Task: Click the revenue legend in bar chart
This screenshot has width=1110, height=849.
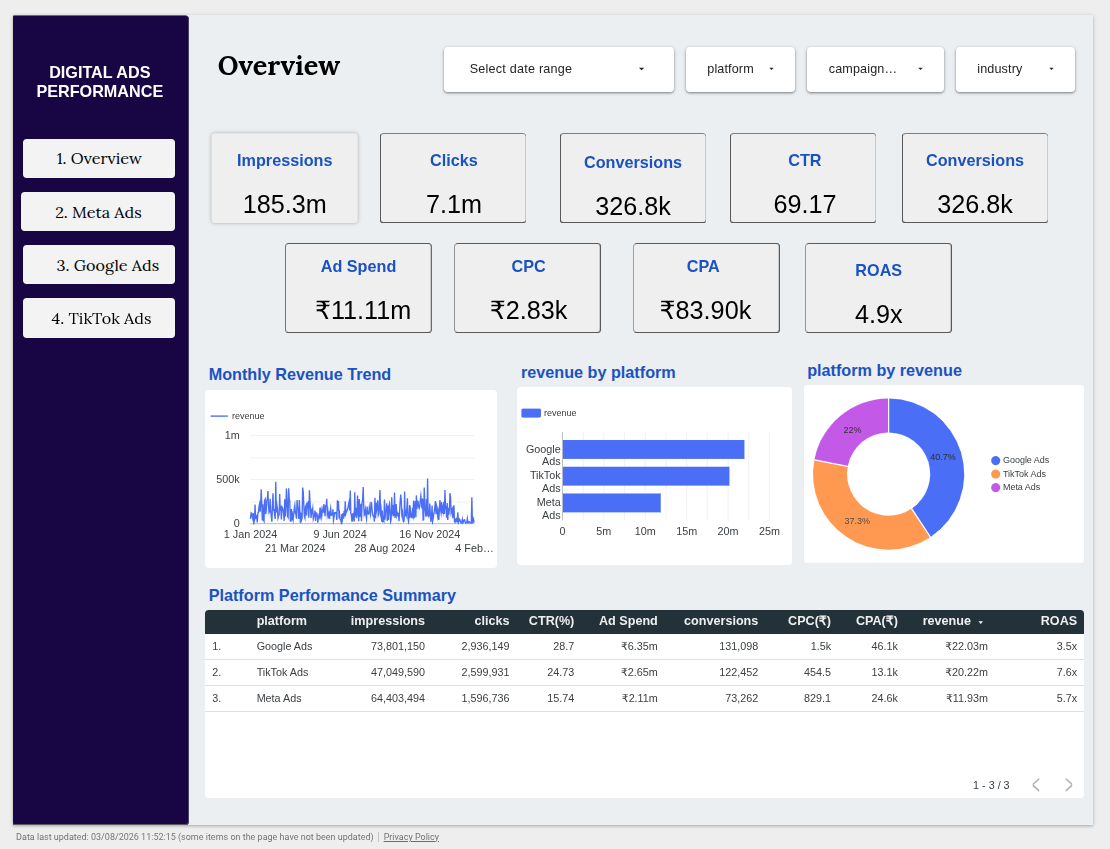Action: pyautogui.click(x=549, y=413)
